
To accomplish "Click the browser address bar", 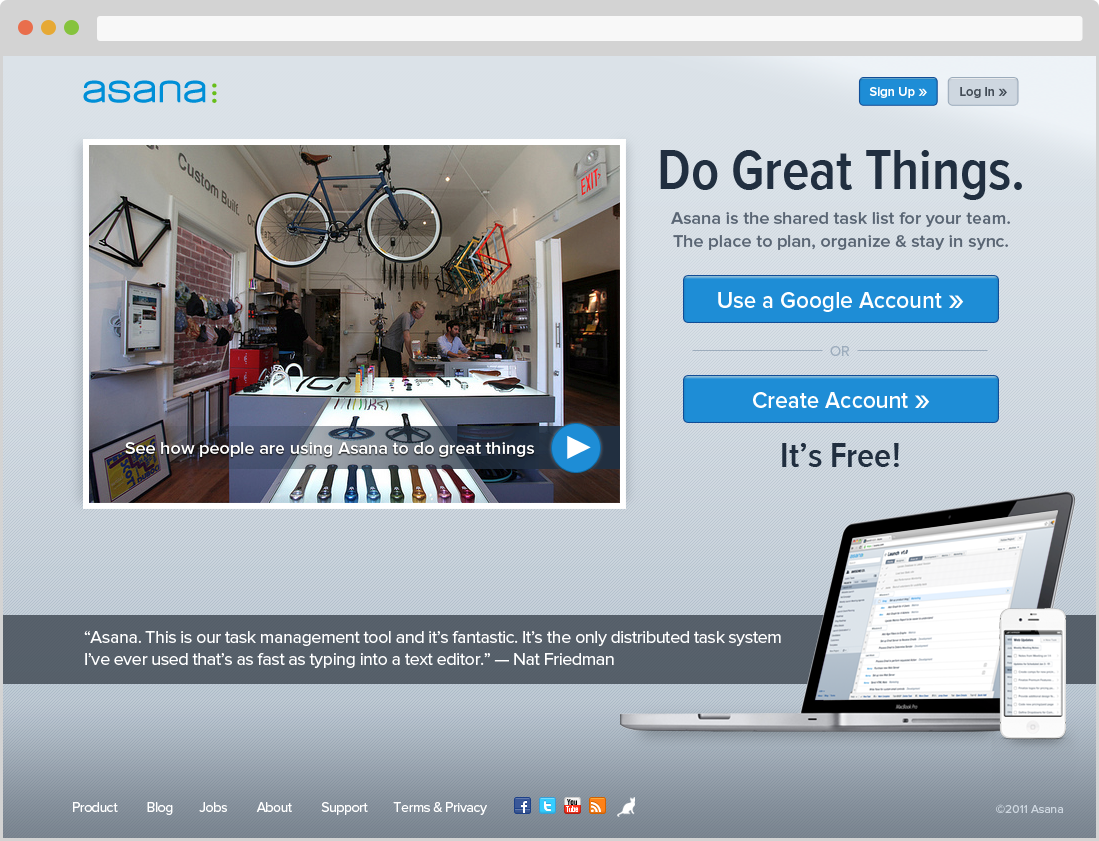I will 589,28.
